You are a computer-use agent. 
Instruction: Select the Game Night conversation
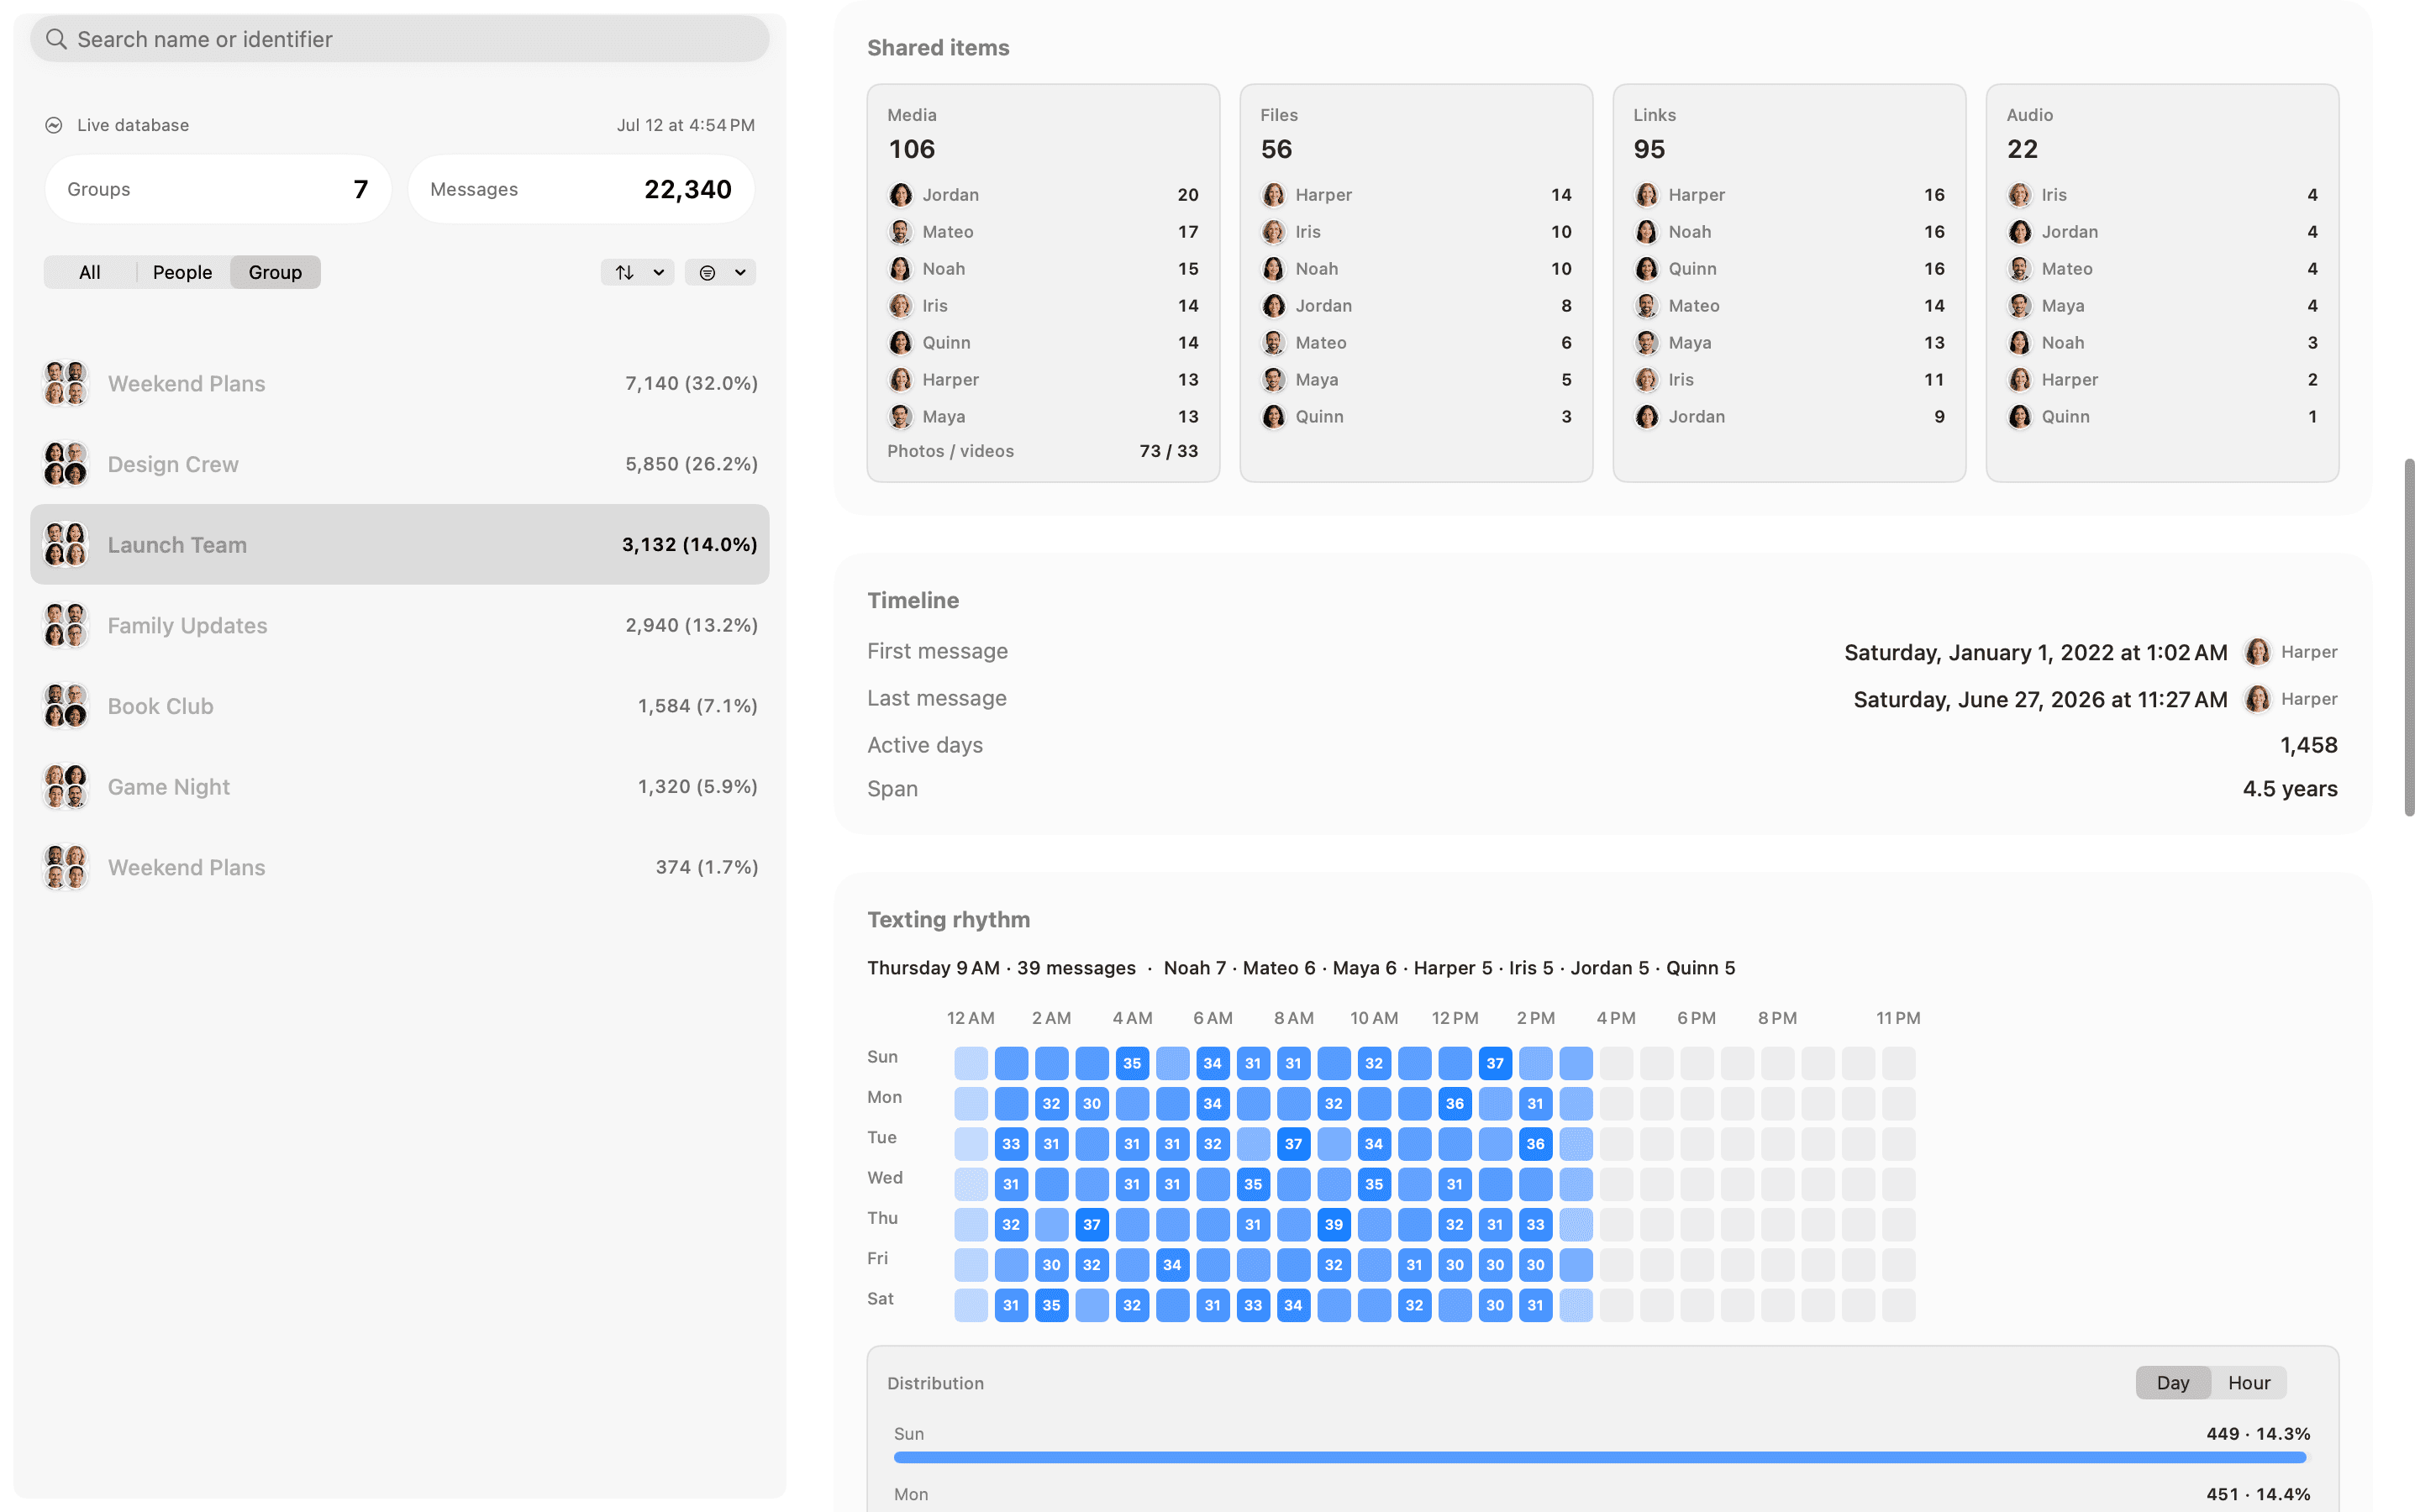[400, 787]
